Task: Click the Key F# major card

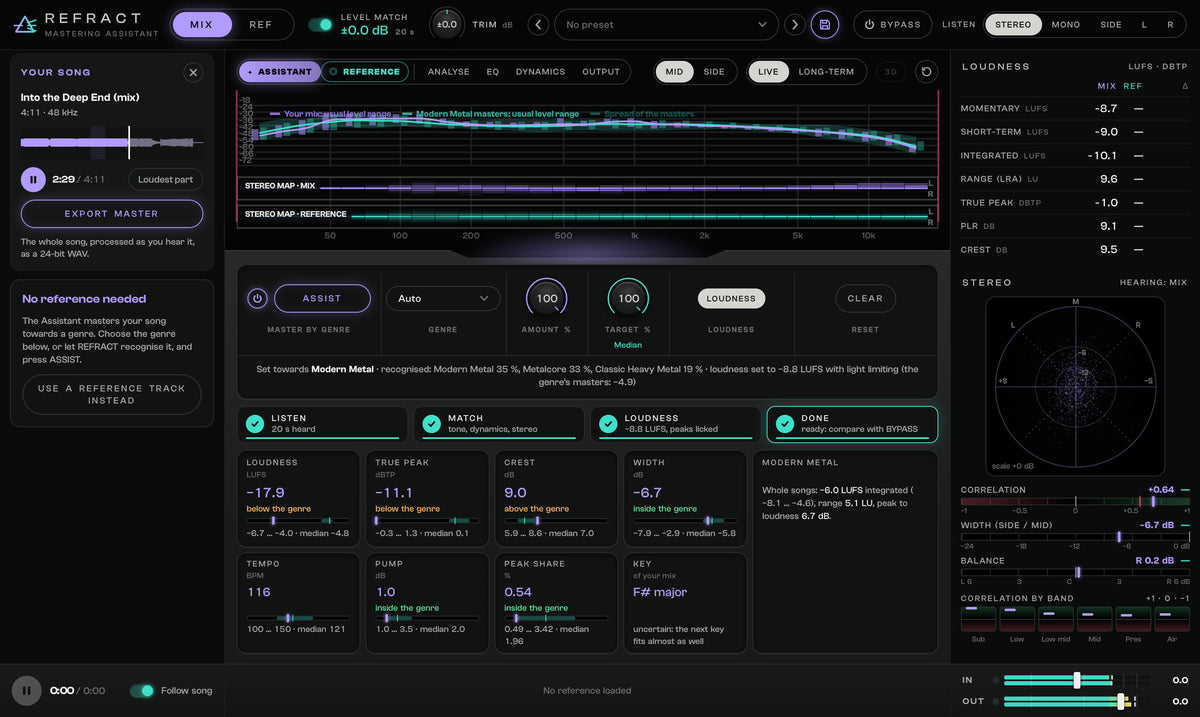Action: (x=685, y=602)
